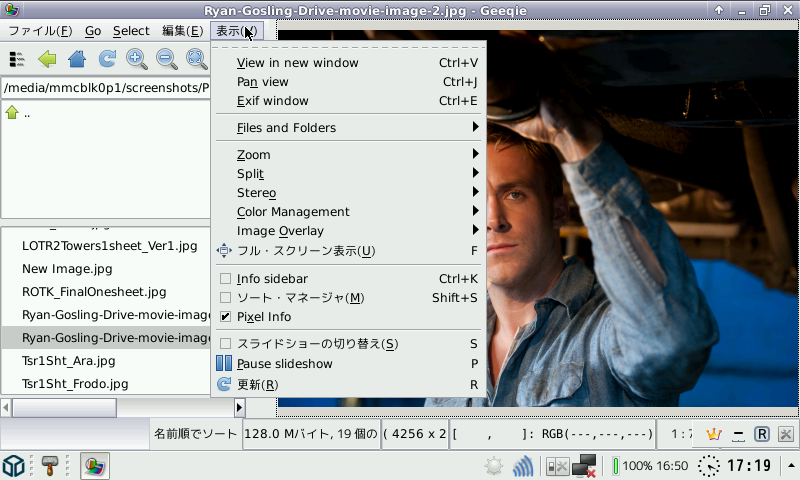Expand the Split submenu
Viewport: 800px width, 480px height.
(348, 173)
